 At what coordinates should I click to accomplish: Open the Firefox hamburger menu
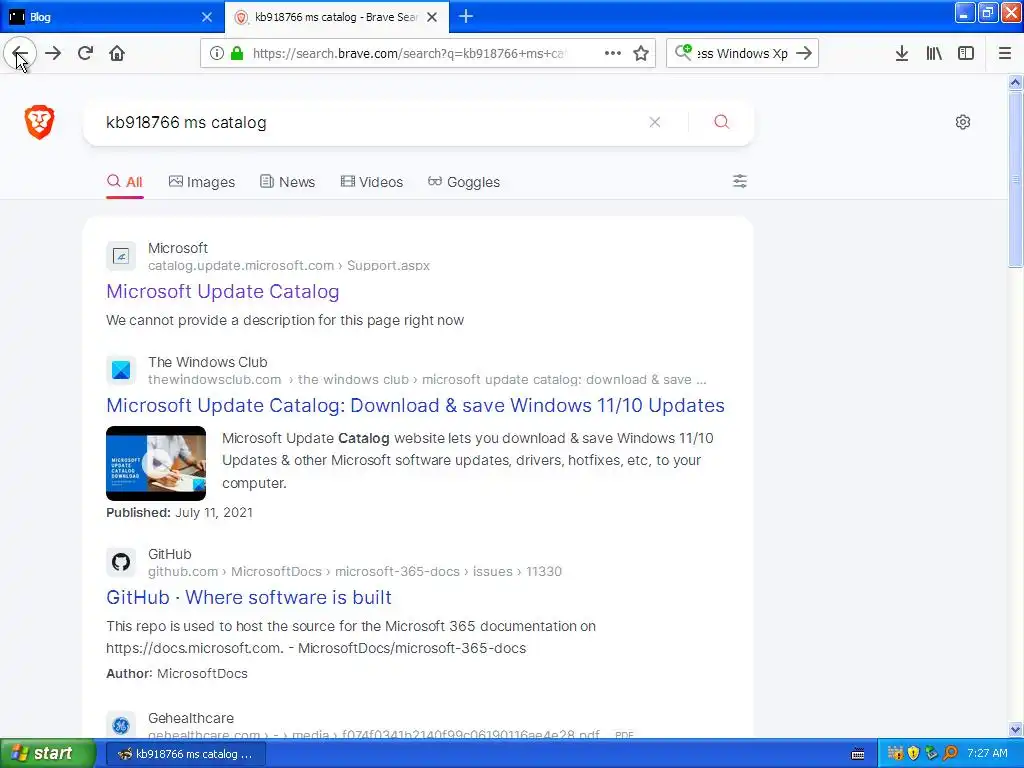click(x=1005, y=54)
